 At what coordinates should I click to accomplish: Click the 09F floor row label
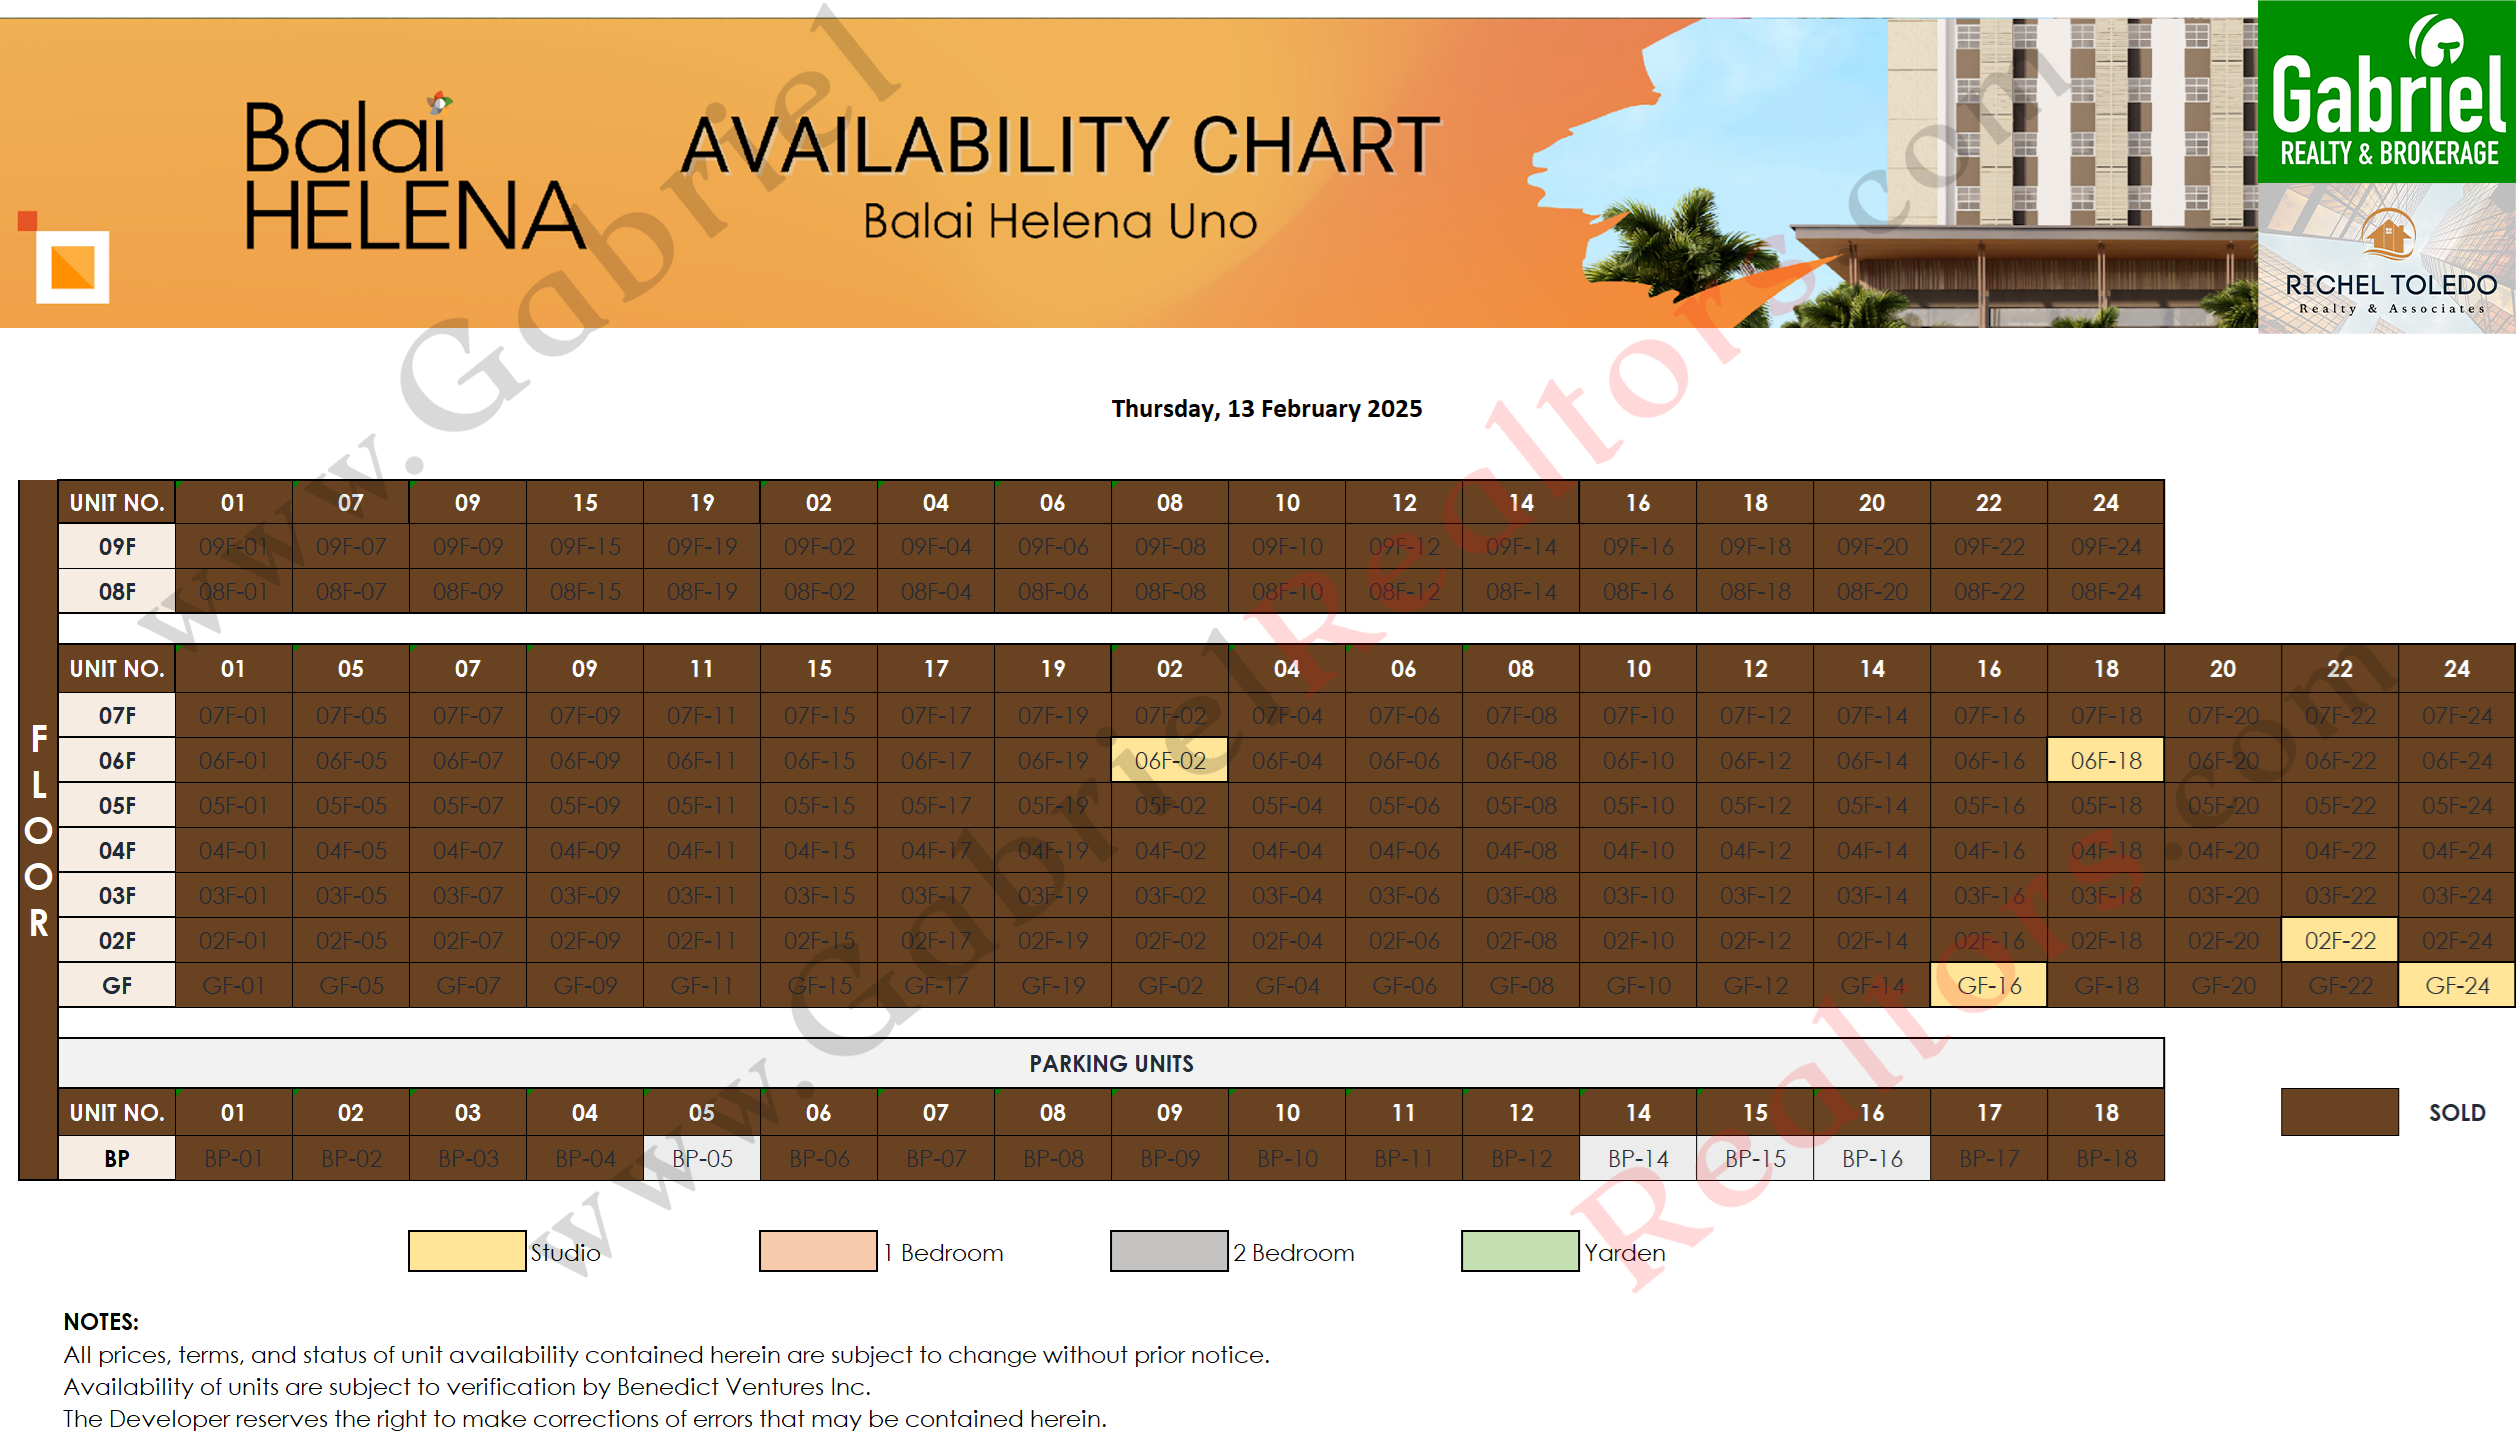[117, 547]
